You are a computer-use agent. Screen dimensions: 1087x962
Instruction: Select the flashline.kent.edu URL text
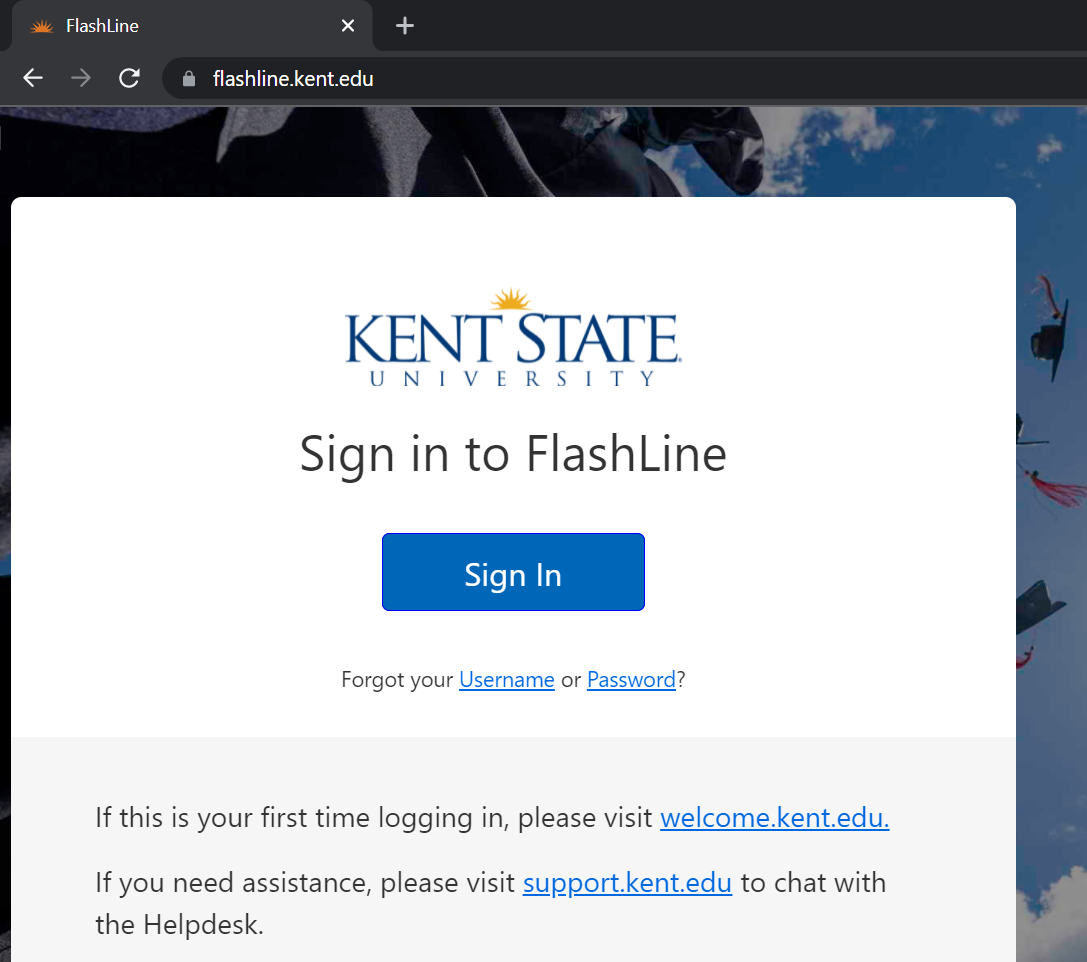click(293, 78)
